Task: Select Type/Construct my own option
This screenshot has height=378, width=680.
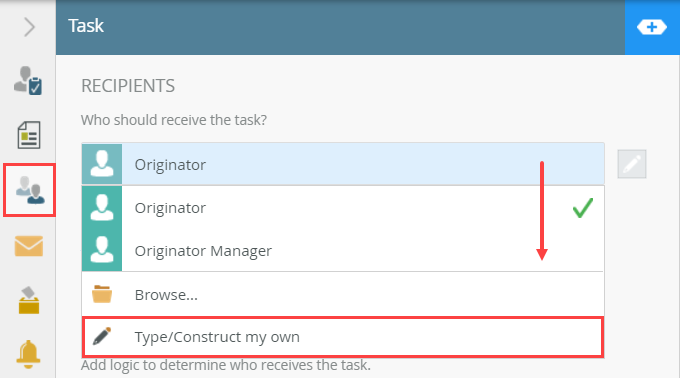Action: tap(343, 337)
